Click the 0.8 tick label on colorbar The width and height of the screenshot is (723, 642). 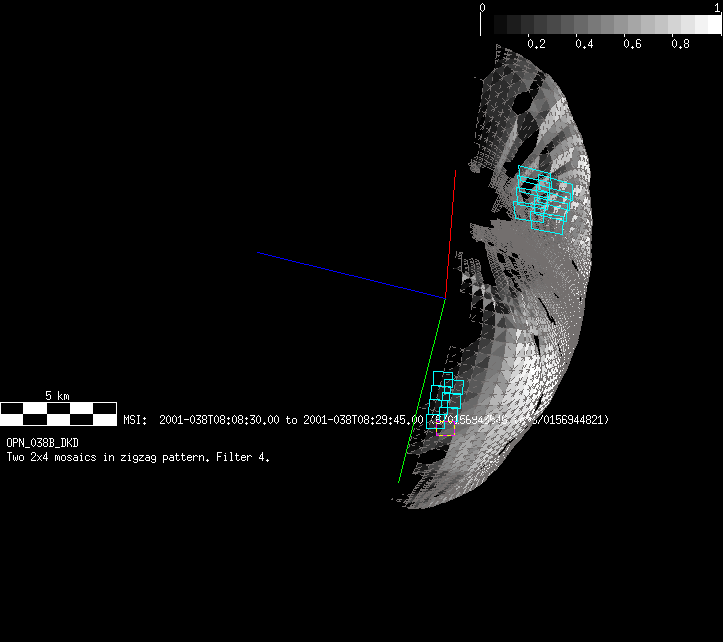click(680, 45)
